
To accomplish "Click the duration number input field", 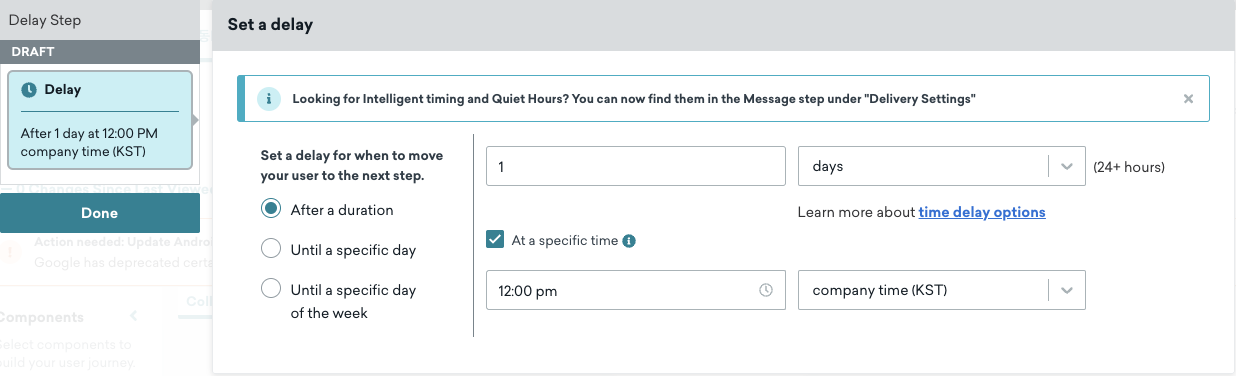I will [x=636, y=166].
